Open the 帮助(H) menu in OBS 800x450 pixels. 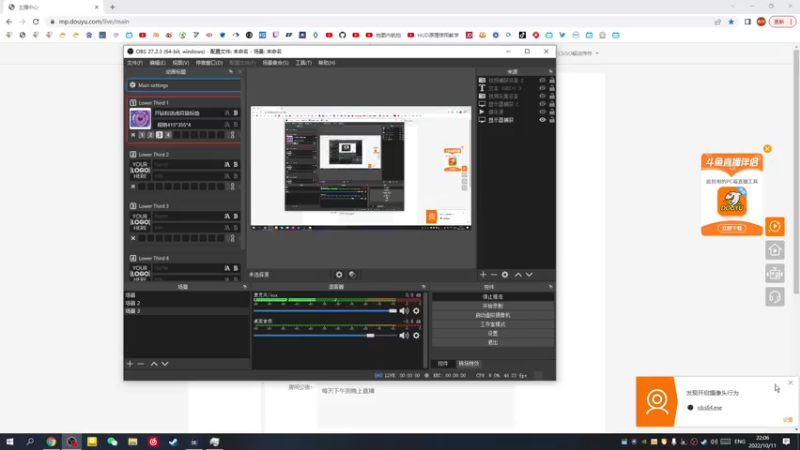[327, 63]
